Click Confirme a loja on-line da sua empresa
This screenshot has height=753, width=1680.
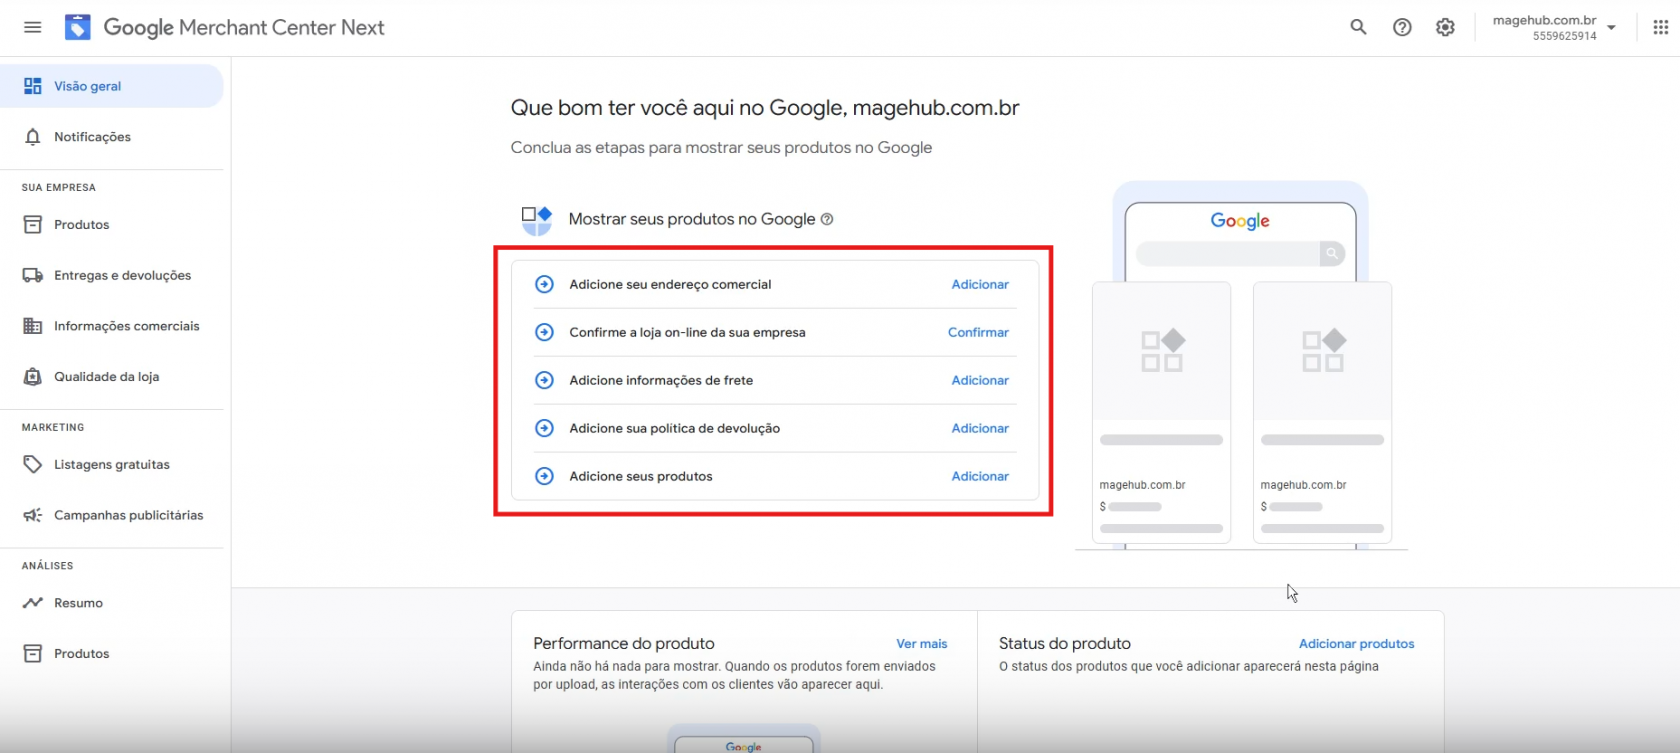(687, 333)
